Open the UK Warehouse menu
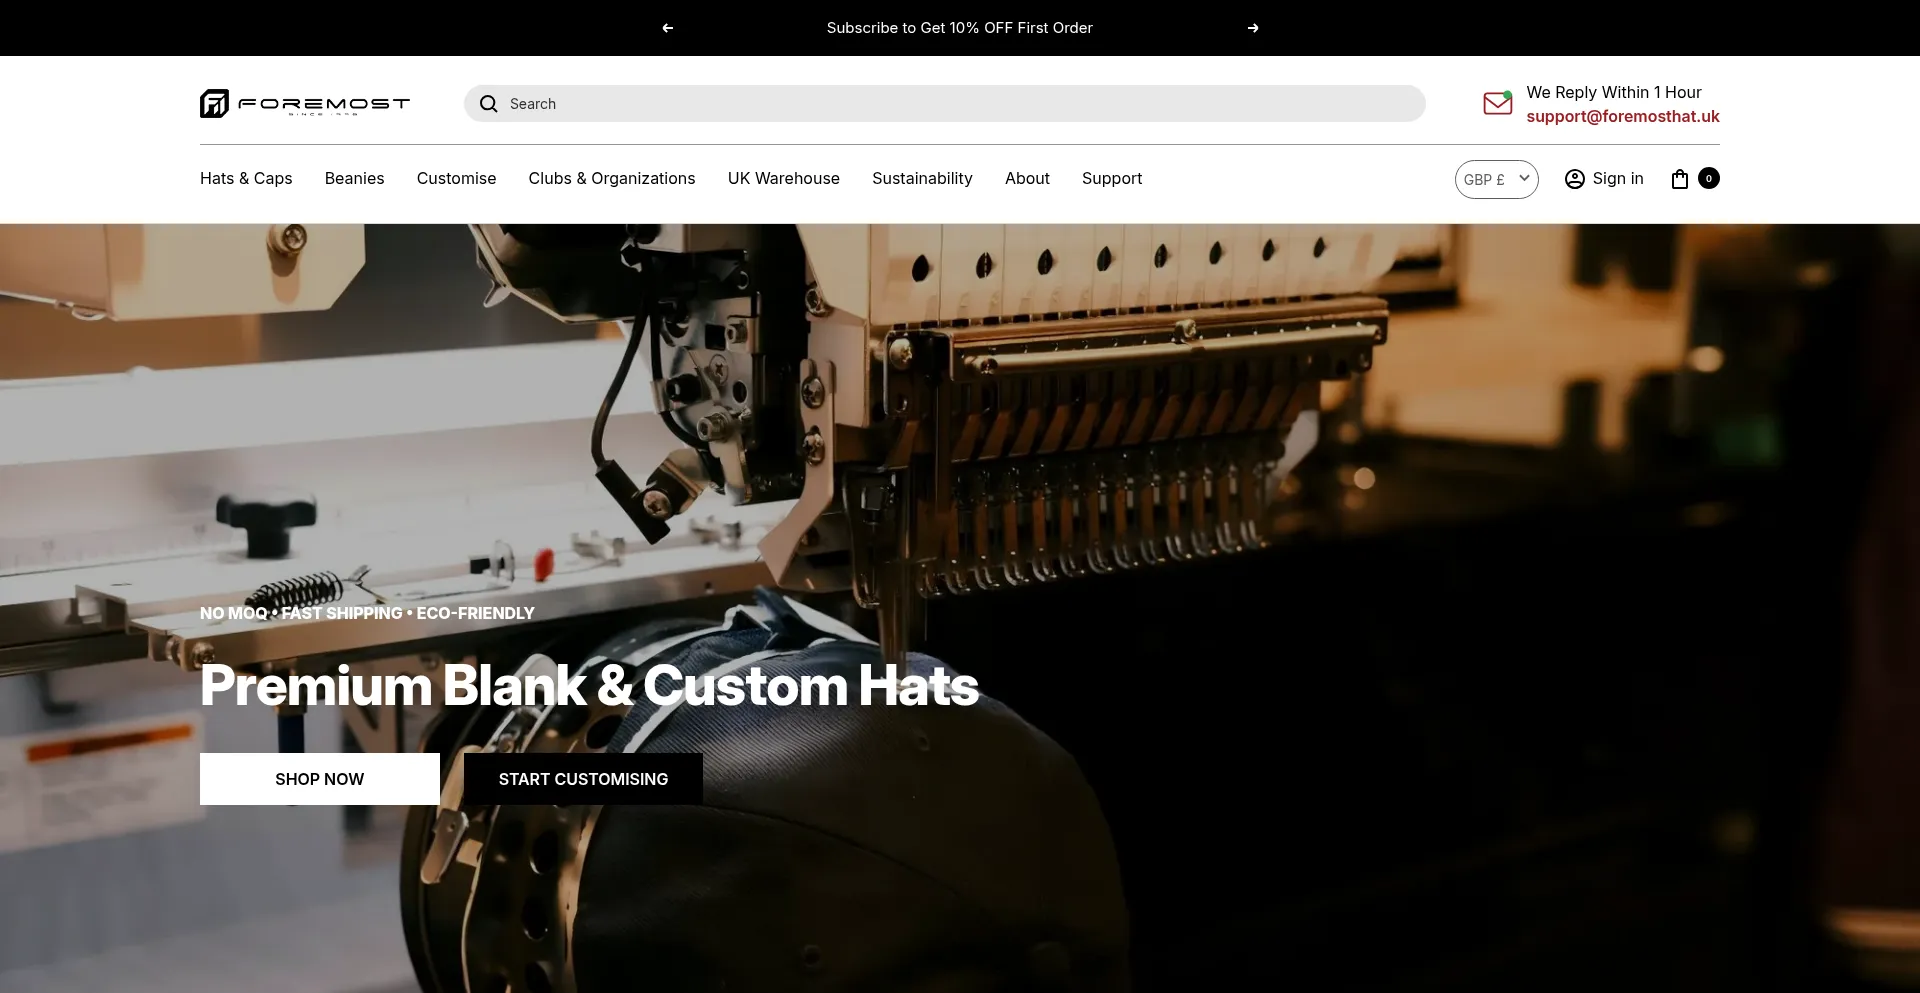This screenshot has height=993, width=1920. point(784,178)
